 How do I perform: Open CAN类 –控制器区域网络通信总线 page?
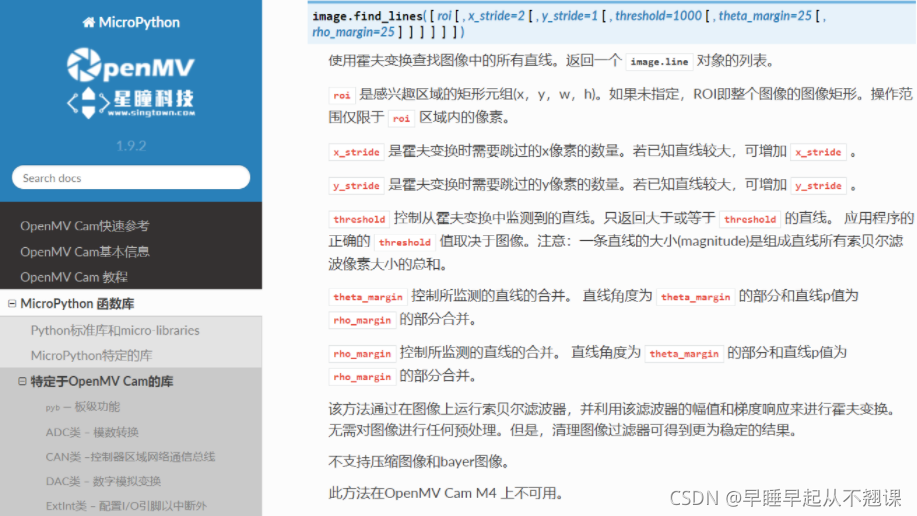130,457
